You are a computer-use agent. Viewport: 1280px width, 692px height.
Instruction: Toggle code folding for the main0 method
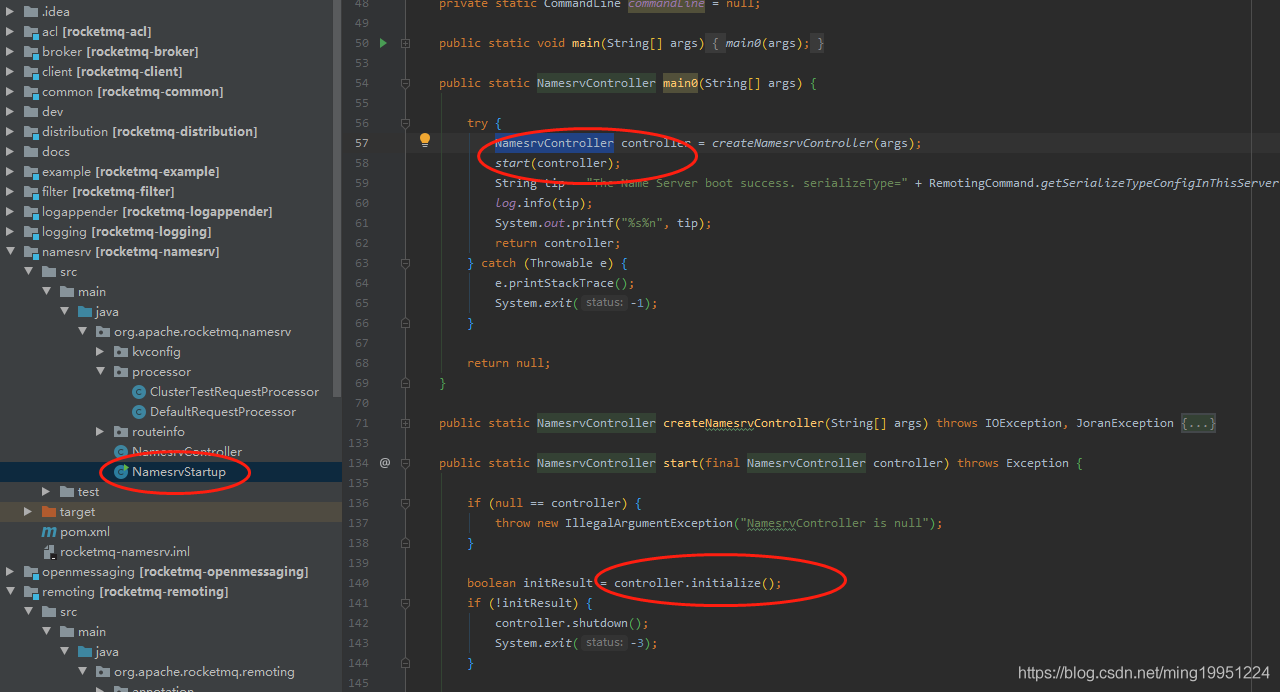point(406,83)
